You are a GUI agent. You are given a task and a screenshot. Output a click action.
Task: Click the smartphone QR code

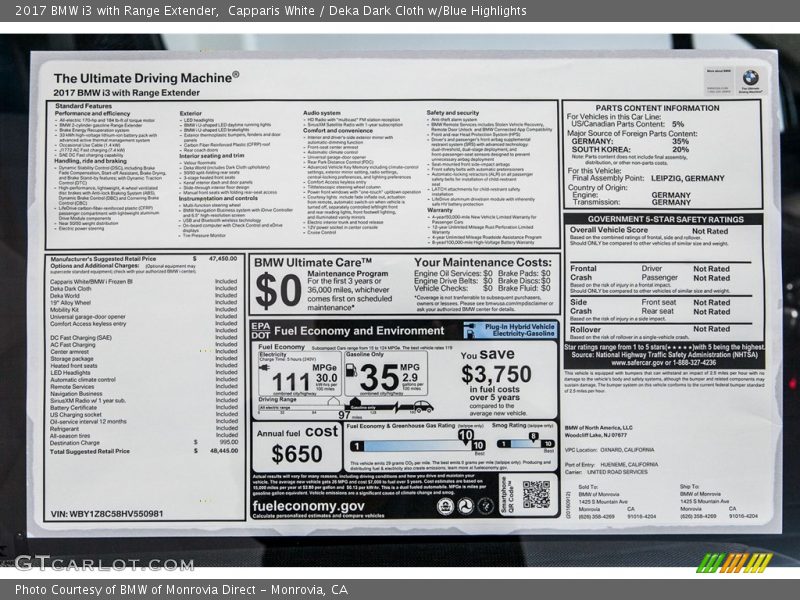pos(536,493)
